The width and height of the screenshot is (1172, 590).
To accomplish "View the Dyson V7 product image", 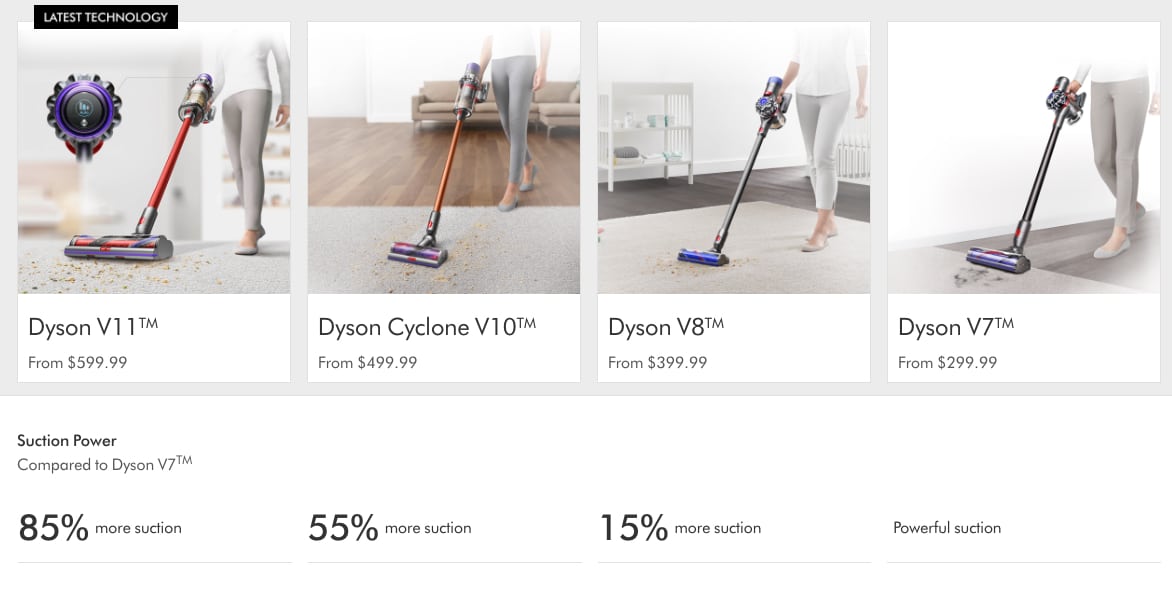I will [x=1023, y=158].
